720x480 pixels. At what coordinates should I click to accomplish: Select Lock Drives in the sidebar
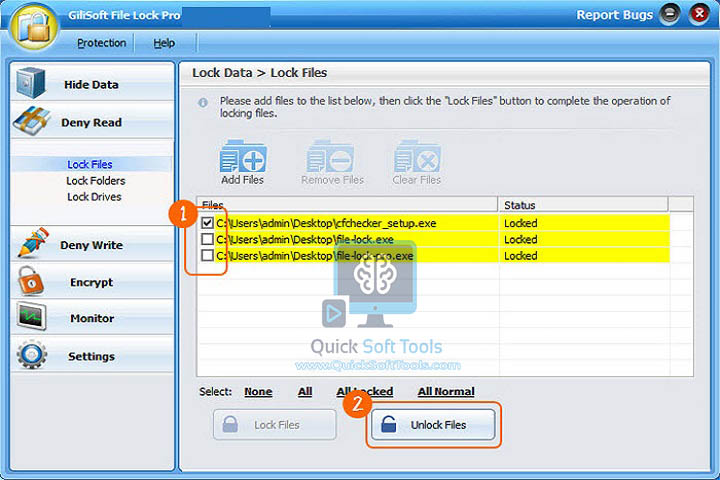pyautogui.click(x=94, y=197)
